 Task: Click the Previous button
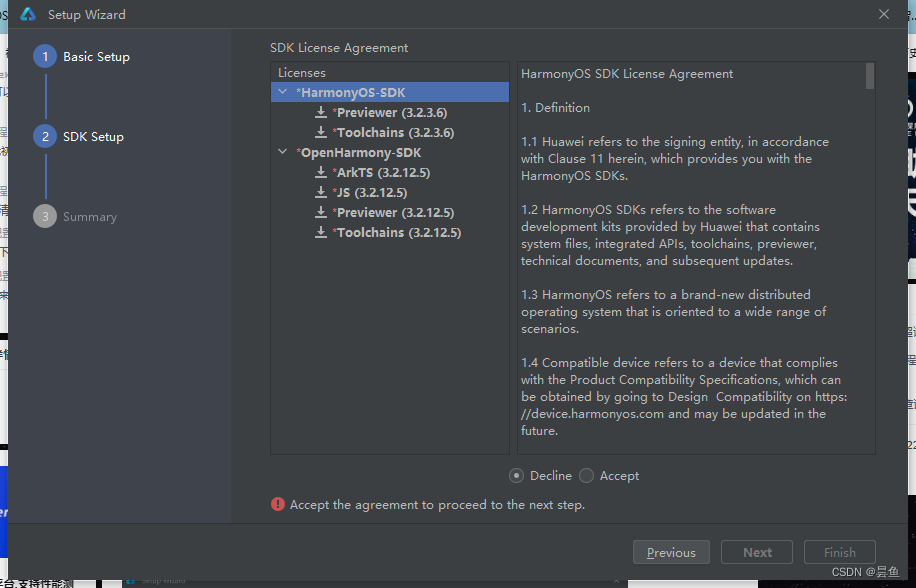pyautogui.click(x=671, y=552)
